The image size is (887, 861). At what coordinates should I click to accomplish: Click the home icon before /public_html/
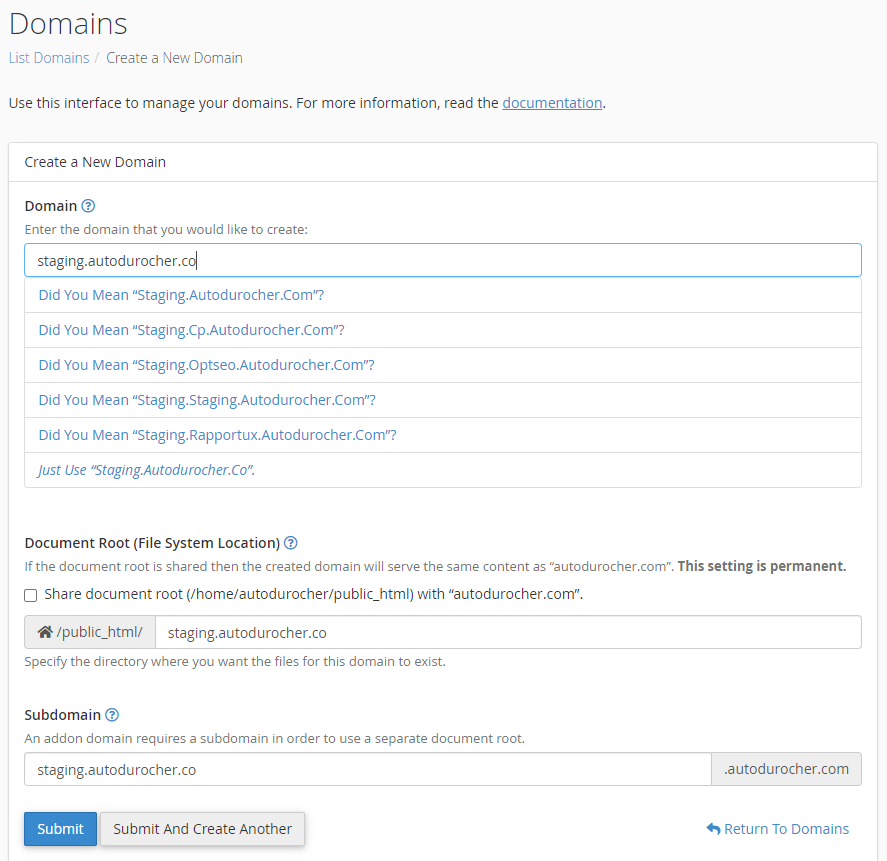coord(44,632)
